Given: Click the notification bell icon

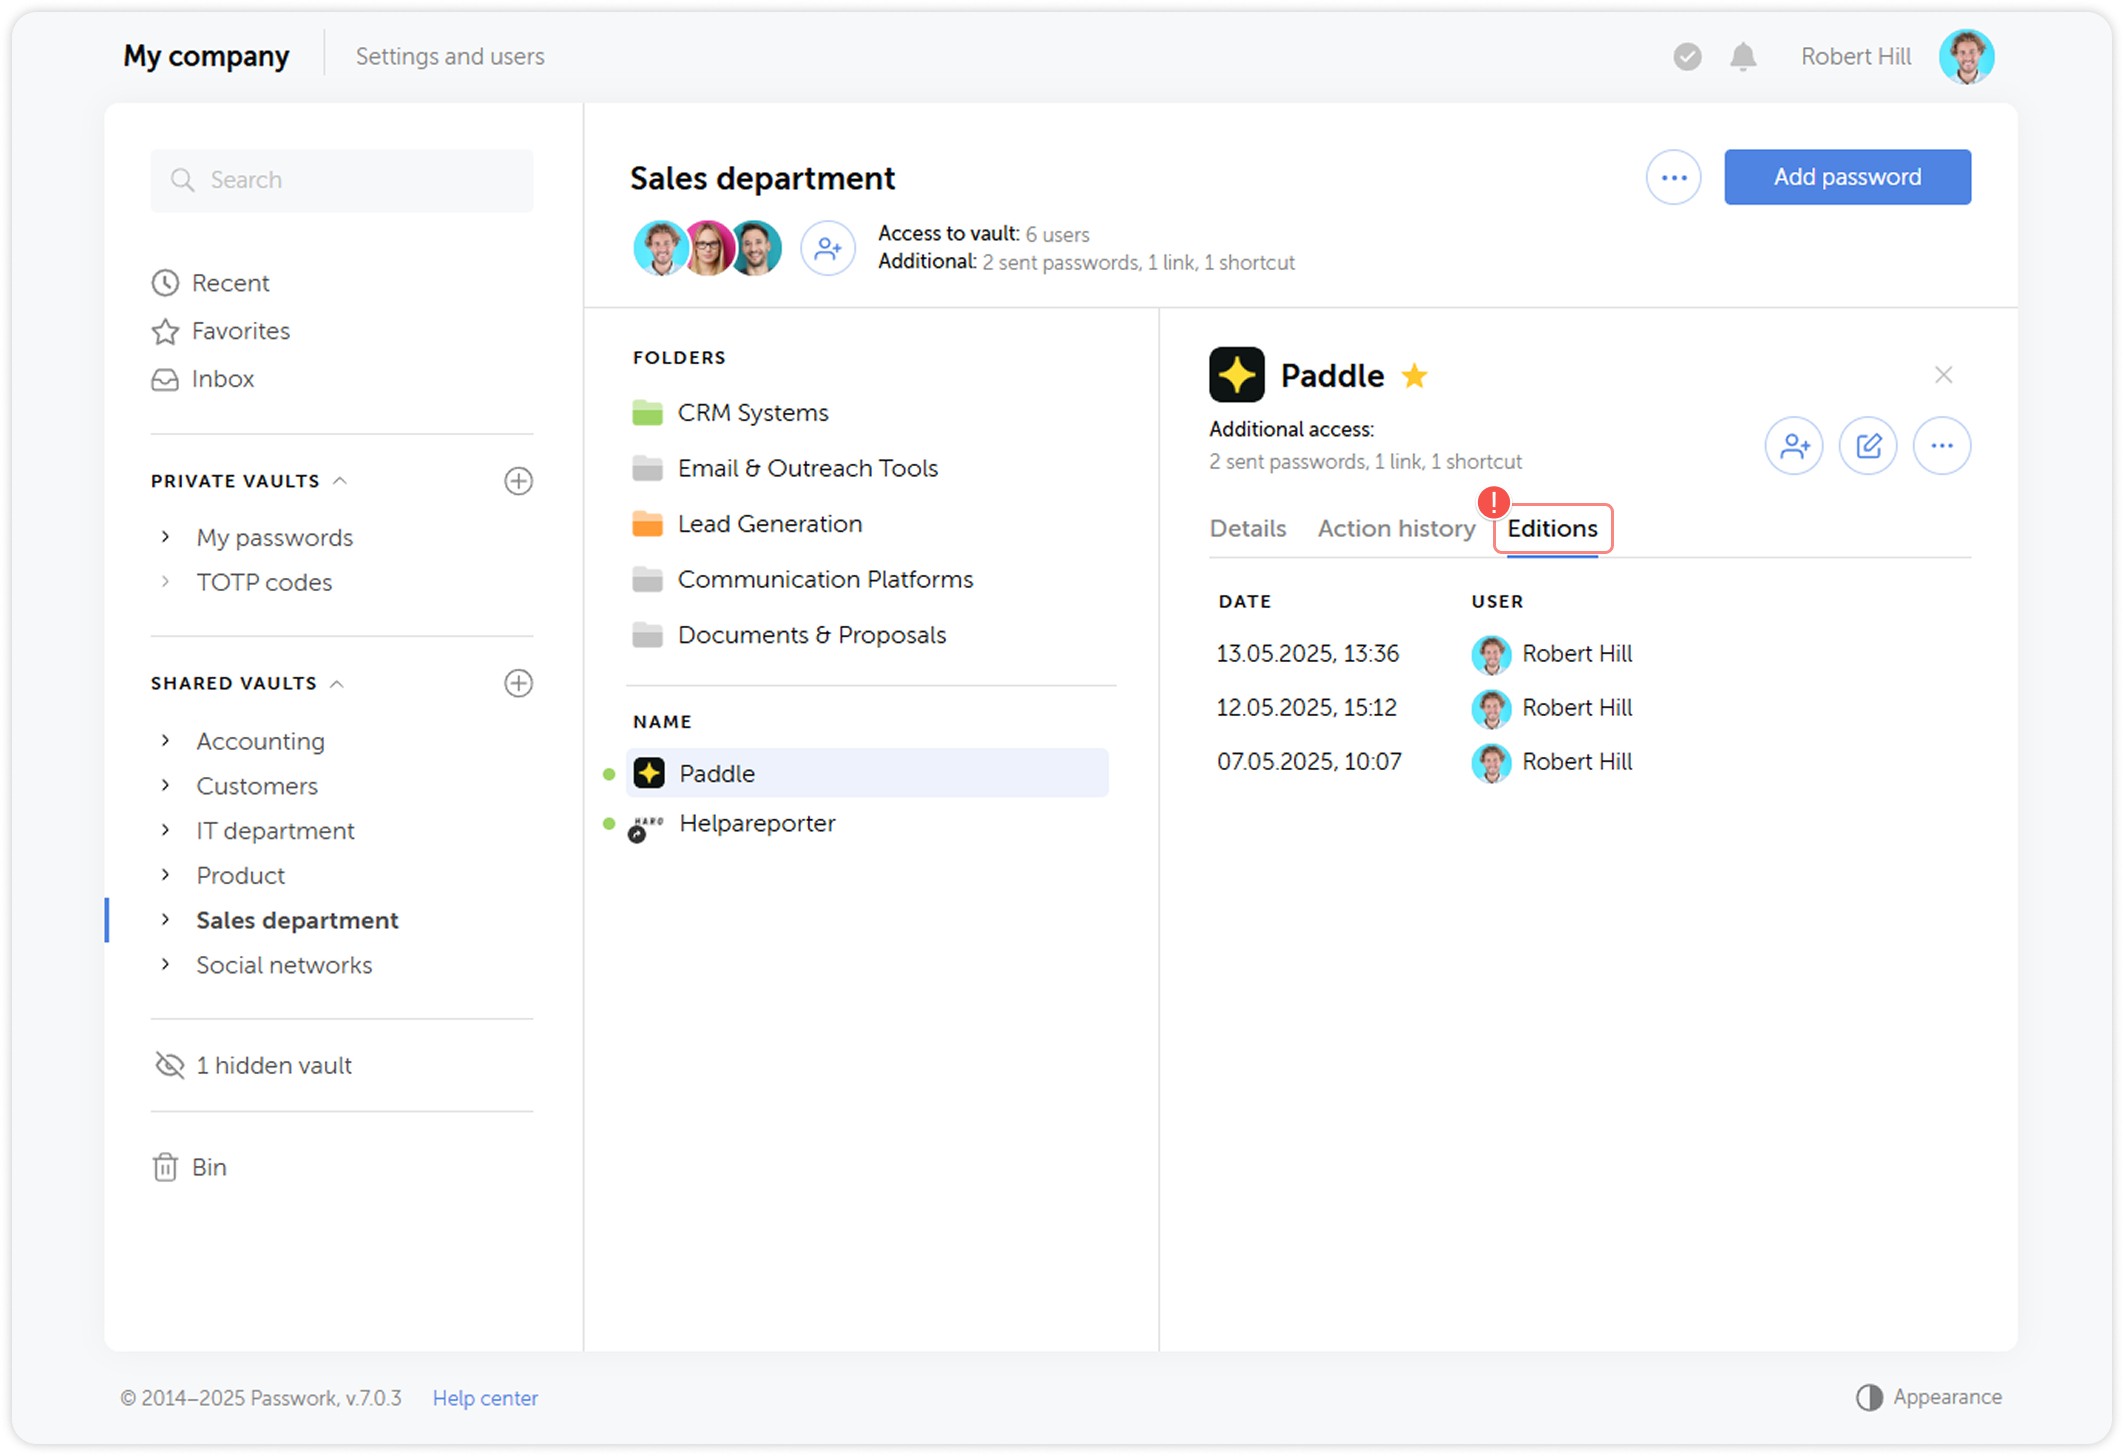Looking at the screenshot, I should [x=1742, y=56].
